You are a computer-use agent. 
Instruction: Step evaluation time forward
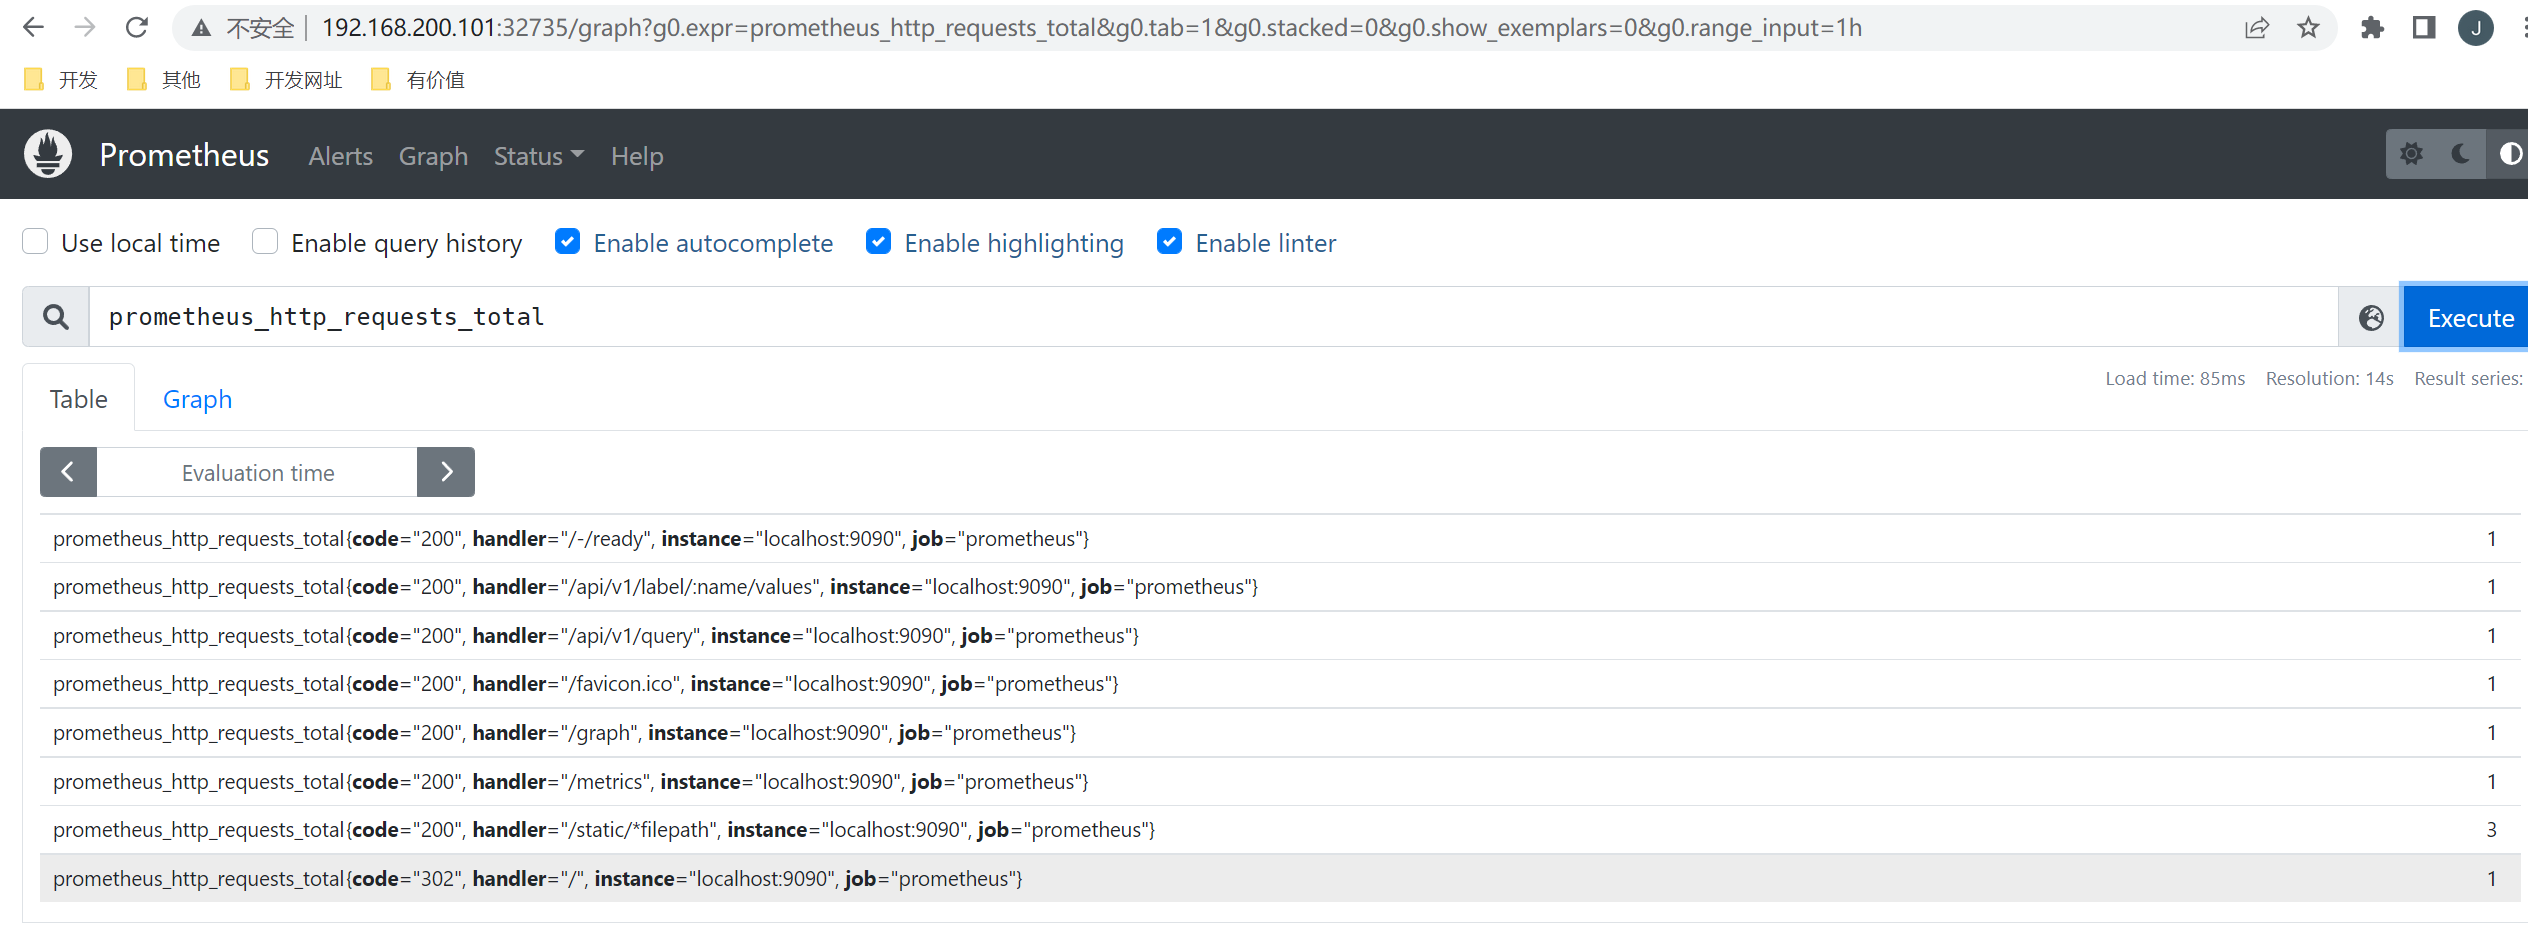(x=446, y=472)
